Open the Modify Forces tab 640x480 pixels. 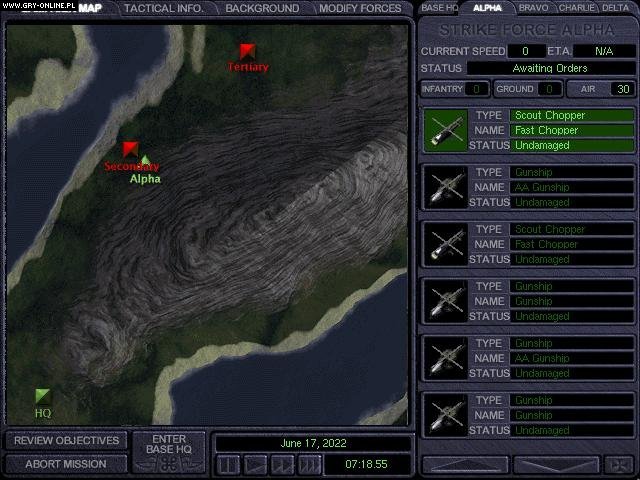coord(360,8)
